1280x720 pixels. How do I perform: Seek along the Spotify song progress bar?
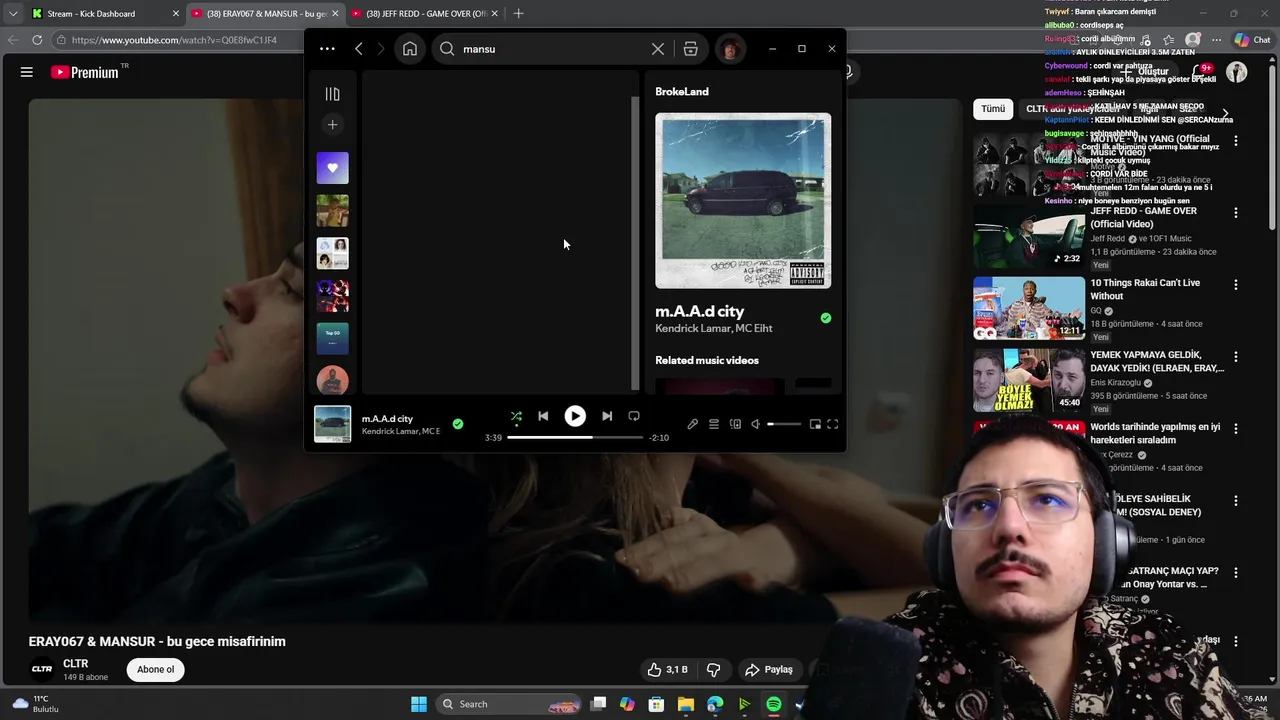575,437
